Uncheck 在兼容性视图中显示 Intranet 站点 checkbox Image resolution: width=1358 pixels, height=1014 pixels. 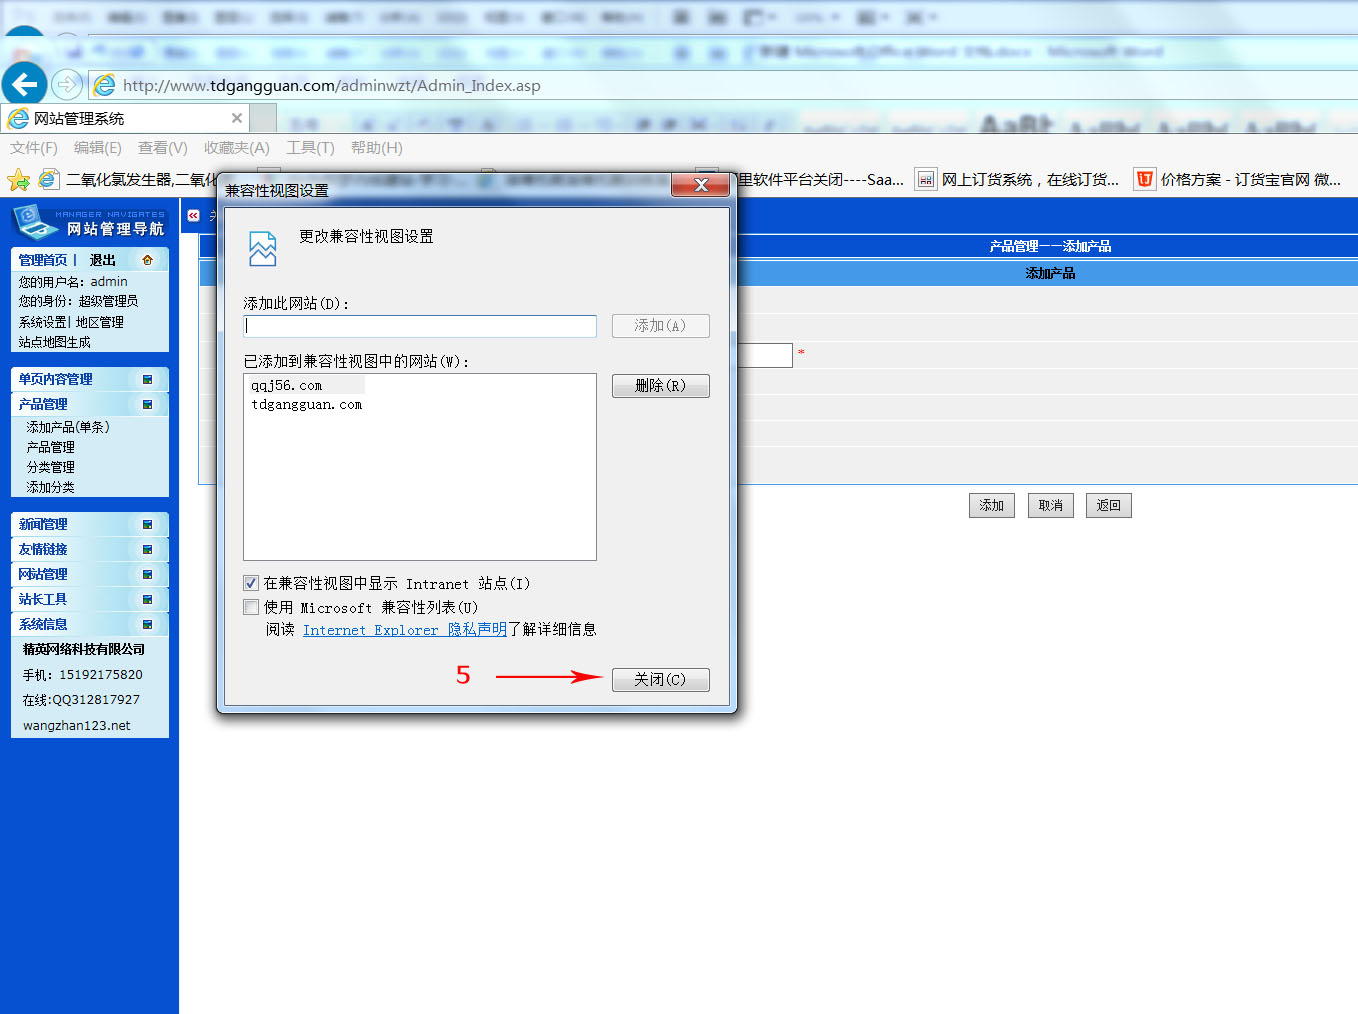[x=251, y=583]
